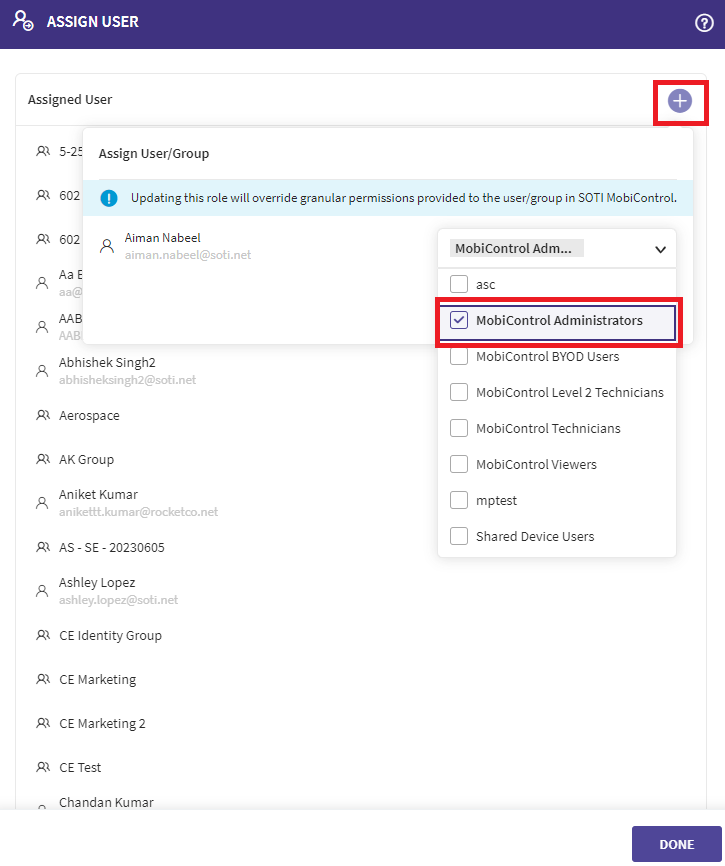
Task: Tick the Shared Device Users checkbox
Action: (x=459, y=536)
